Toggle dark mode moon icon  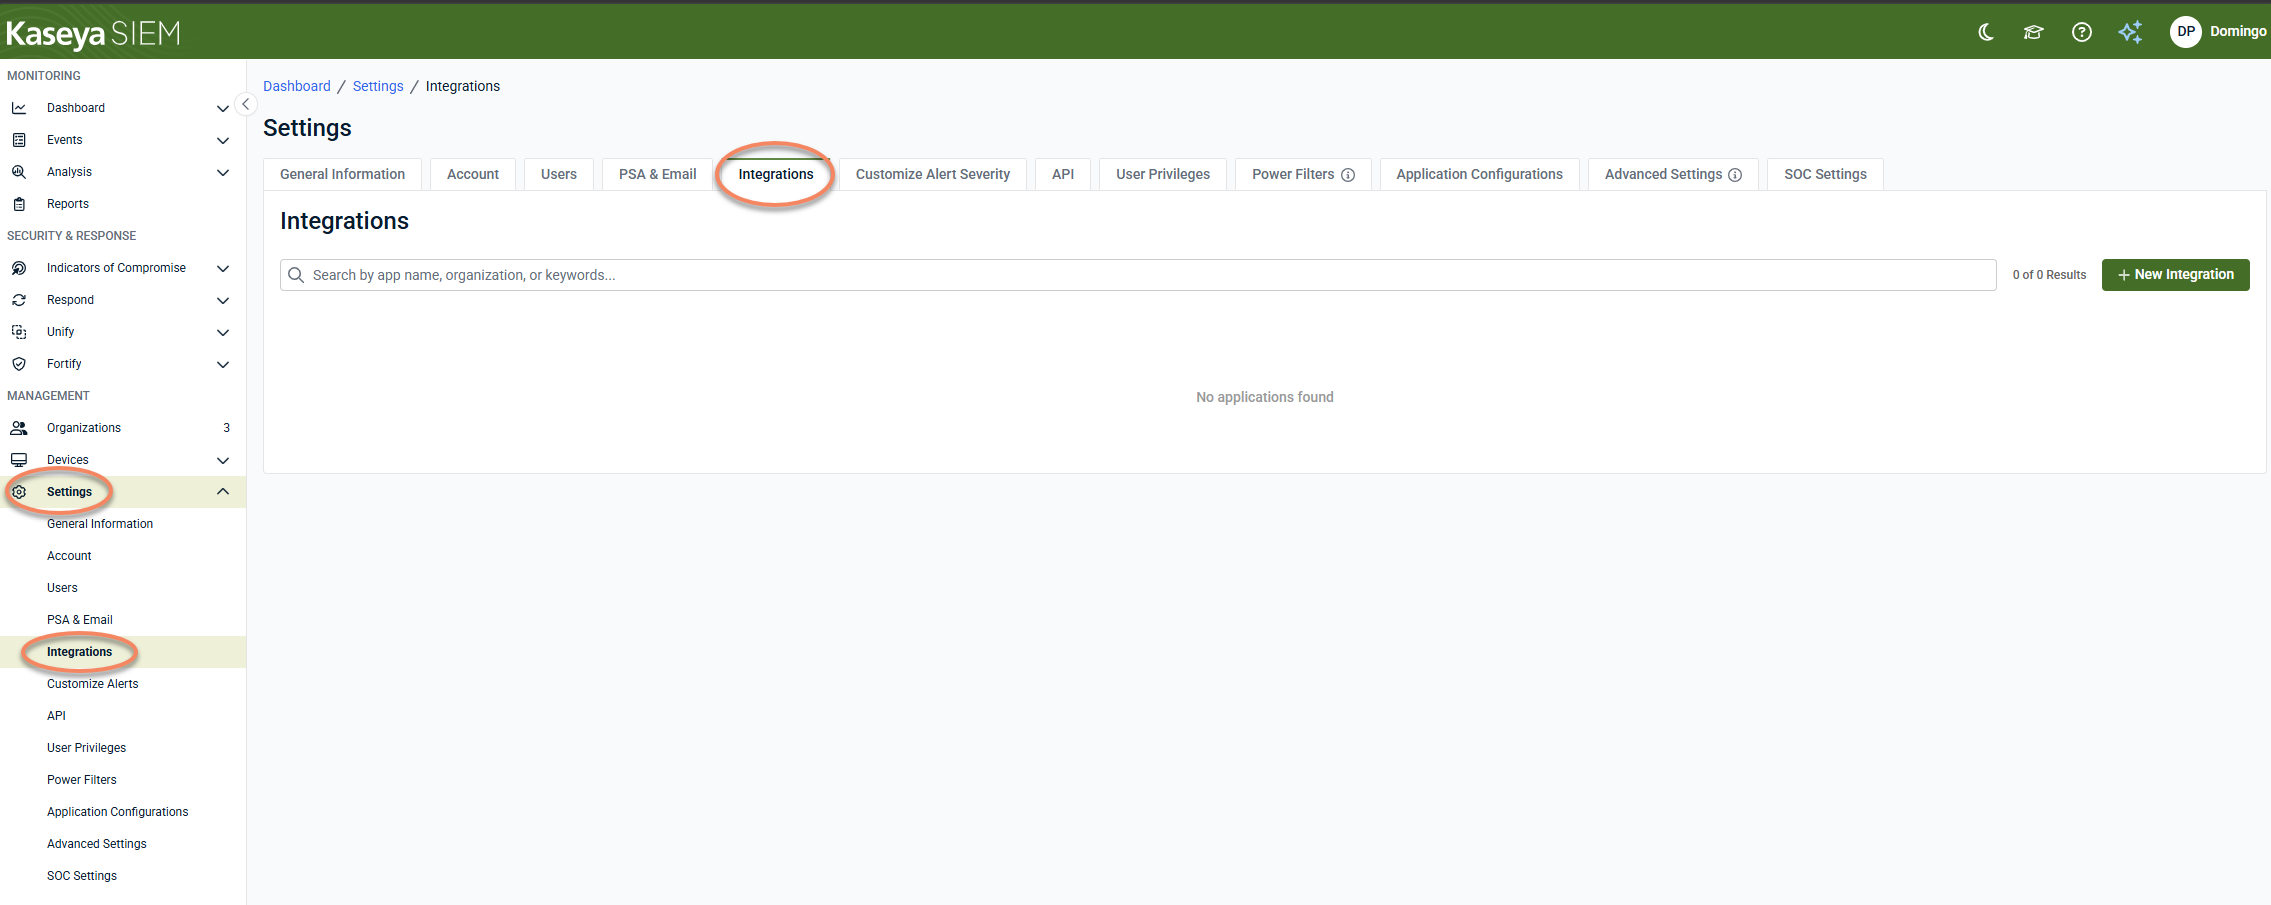(1986, 32)
